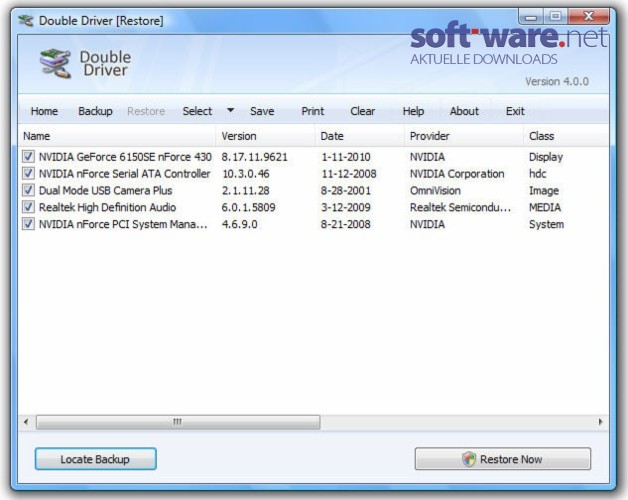This screenshot has height=500, width=628.
Task: Click date 1-11-2010 cell
Action: click(x=346, y=157)
